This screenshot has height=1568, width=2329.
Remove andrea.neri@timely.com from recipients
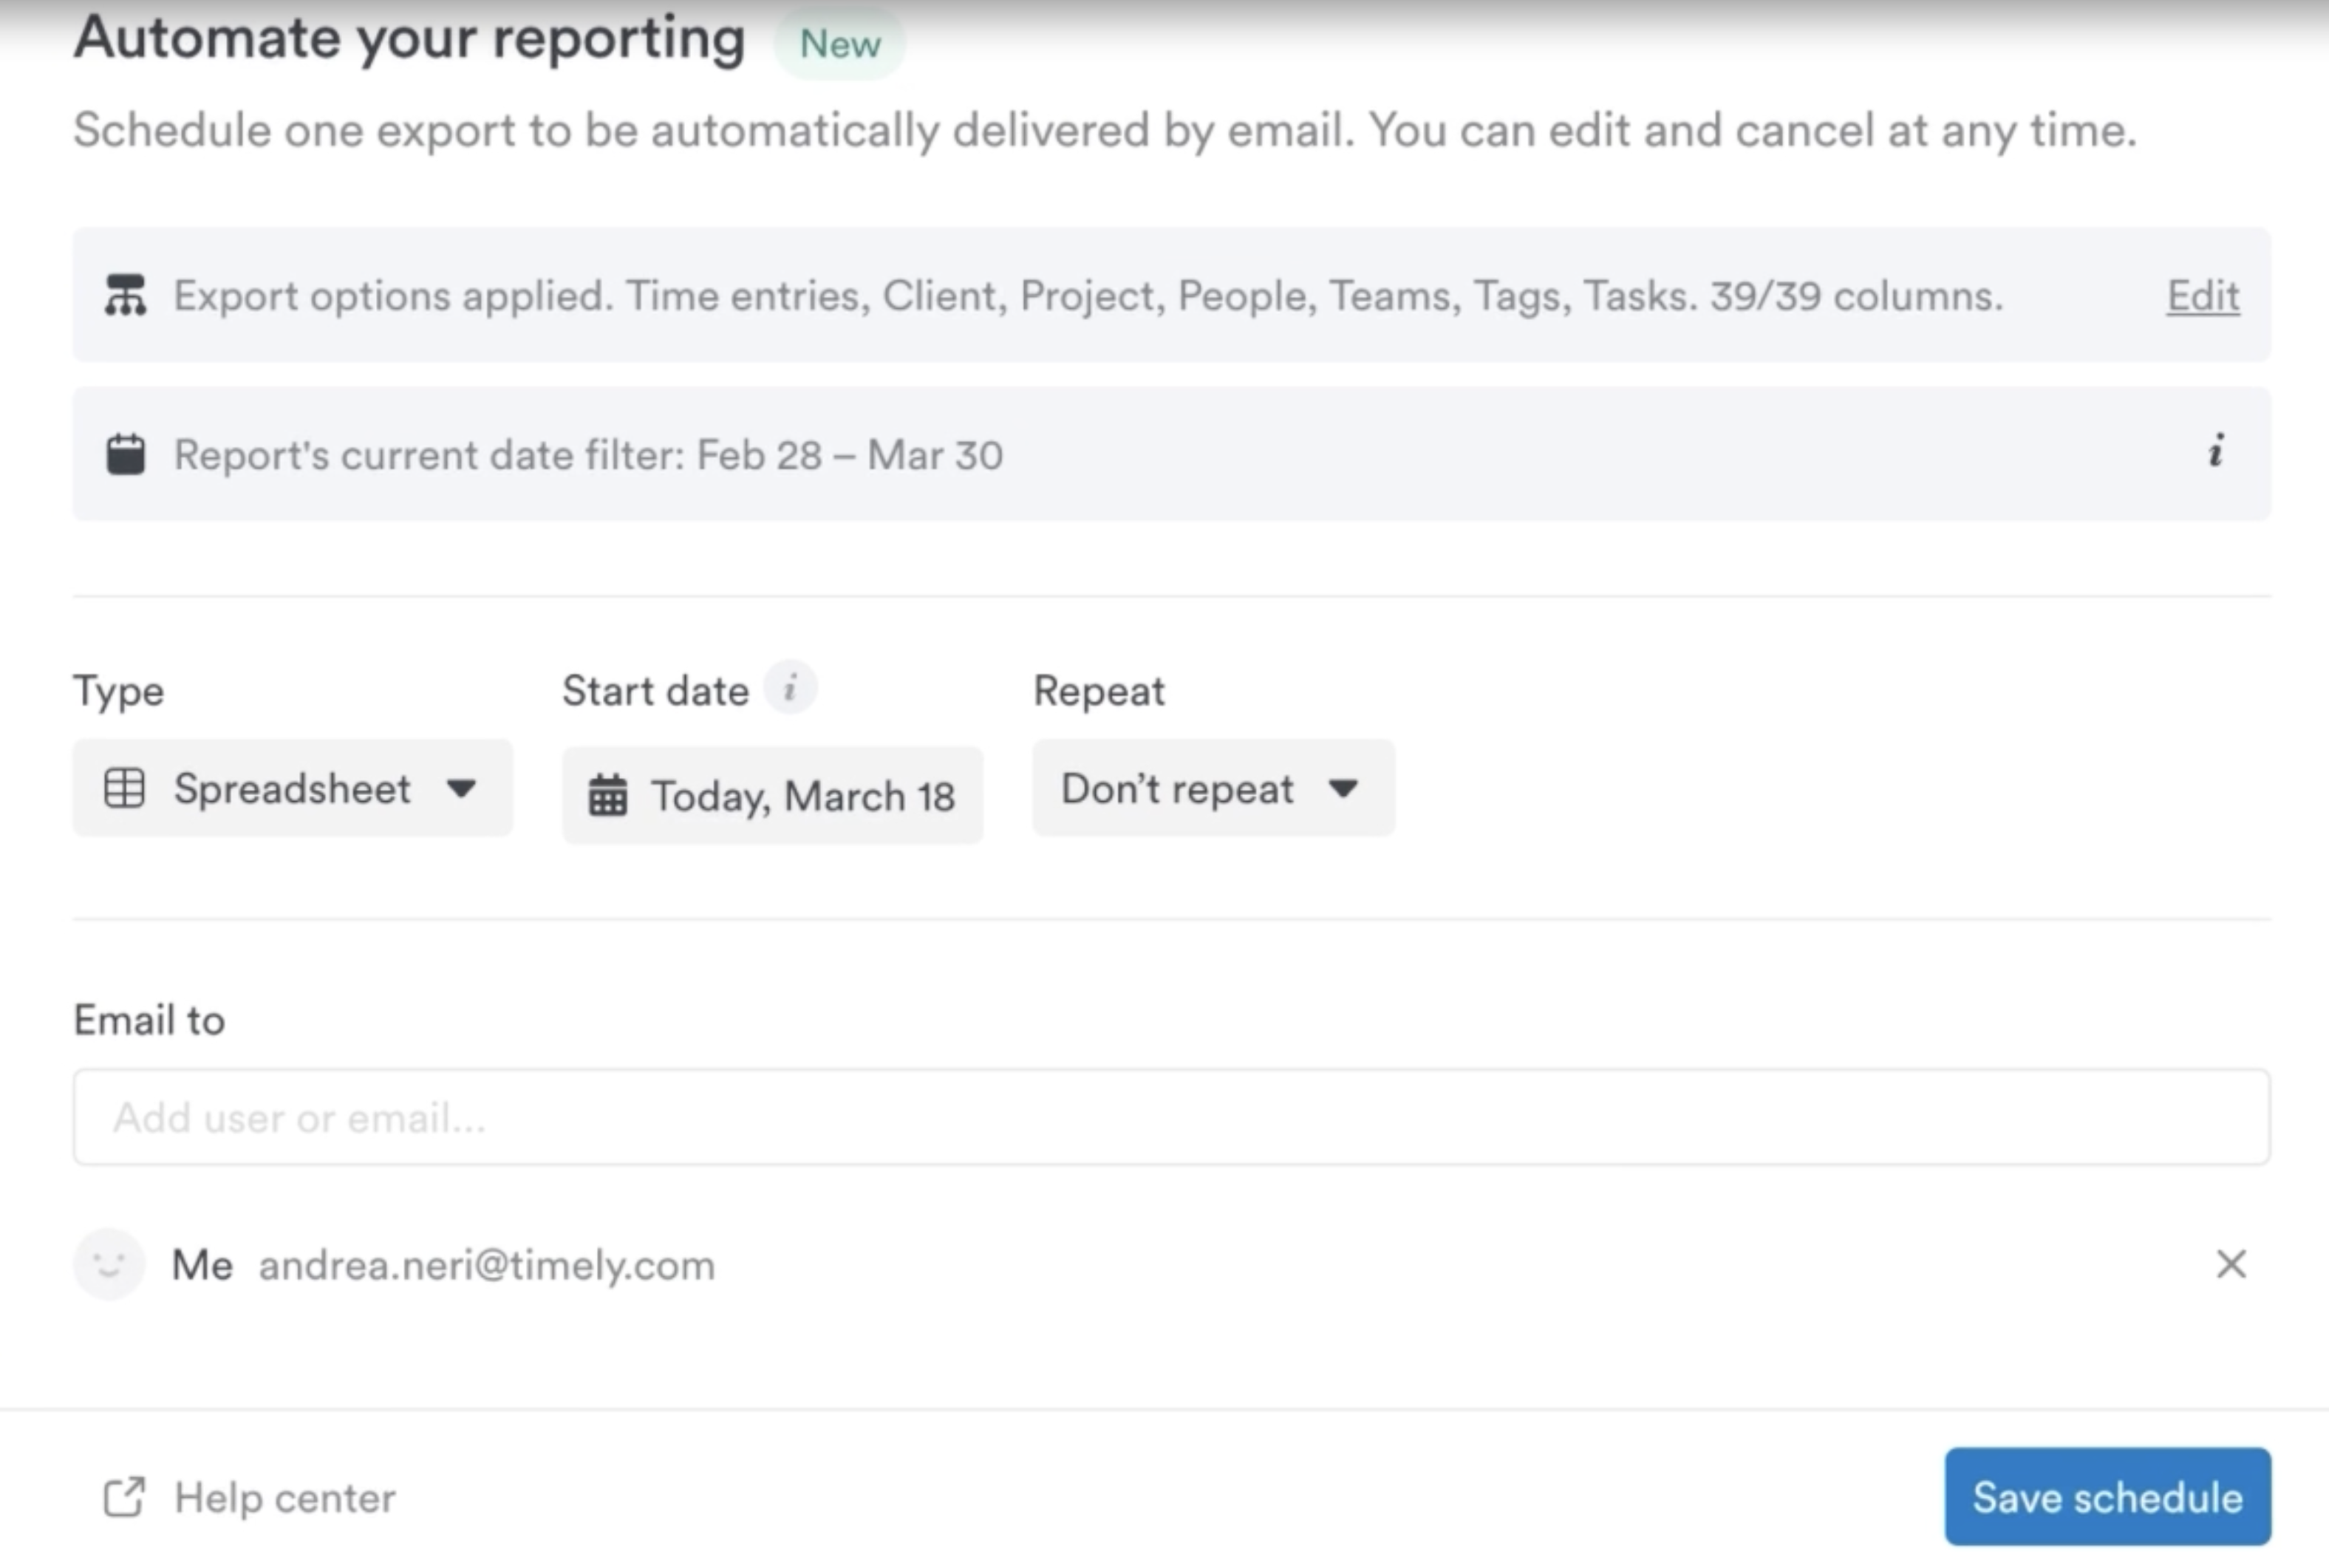pyautogui.click(x=2231, y=1264)
